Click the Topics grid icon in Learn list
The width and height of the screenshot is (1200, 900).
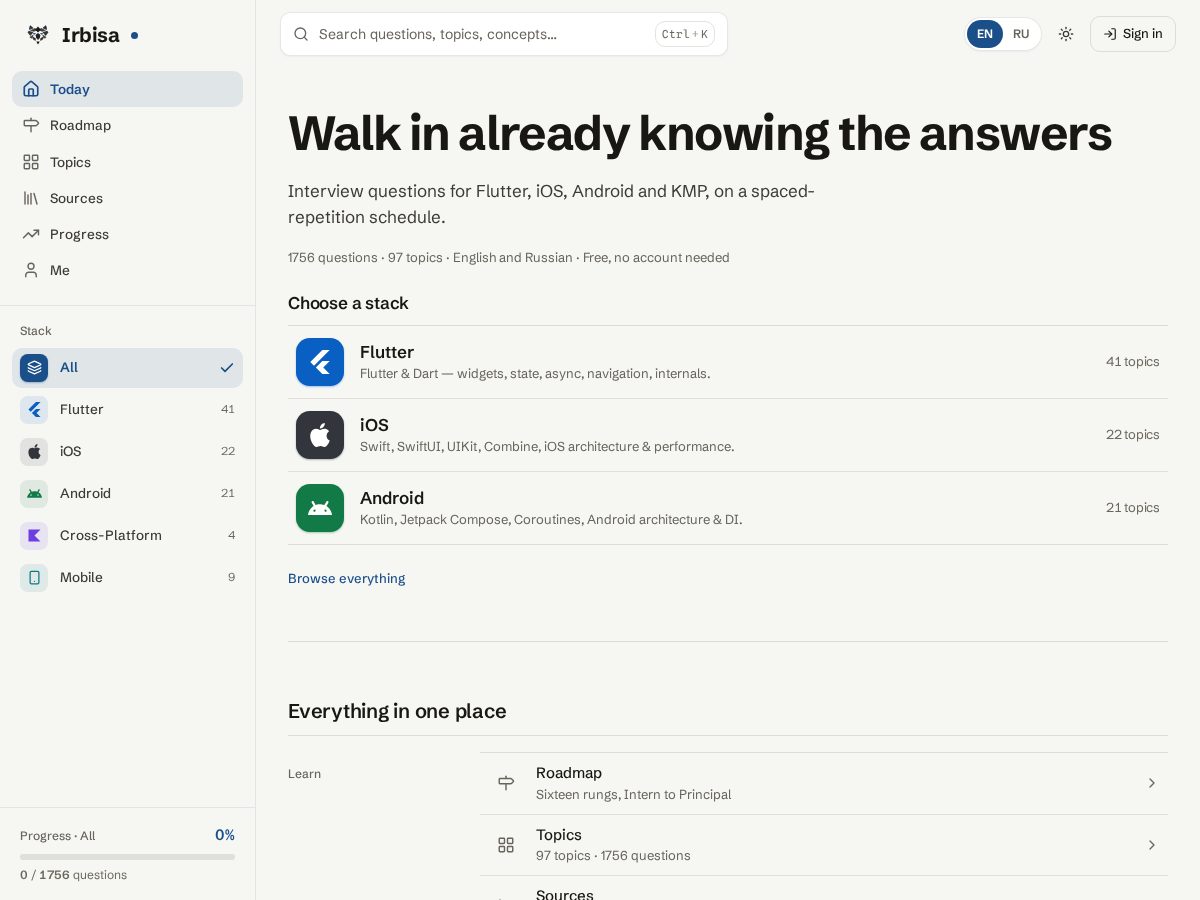(506, 845)
